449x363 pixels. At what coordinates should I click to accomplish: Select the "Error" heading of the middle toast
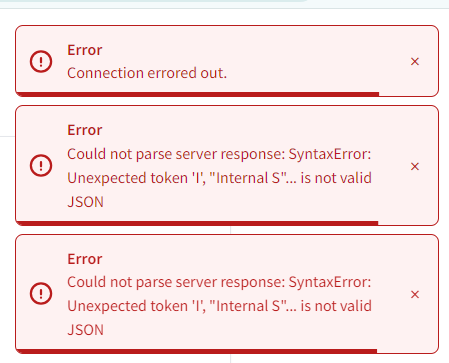[x=85, y=130]
